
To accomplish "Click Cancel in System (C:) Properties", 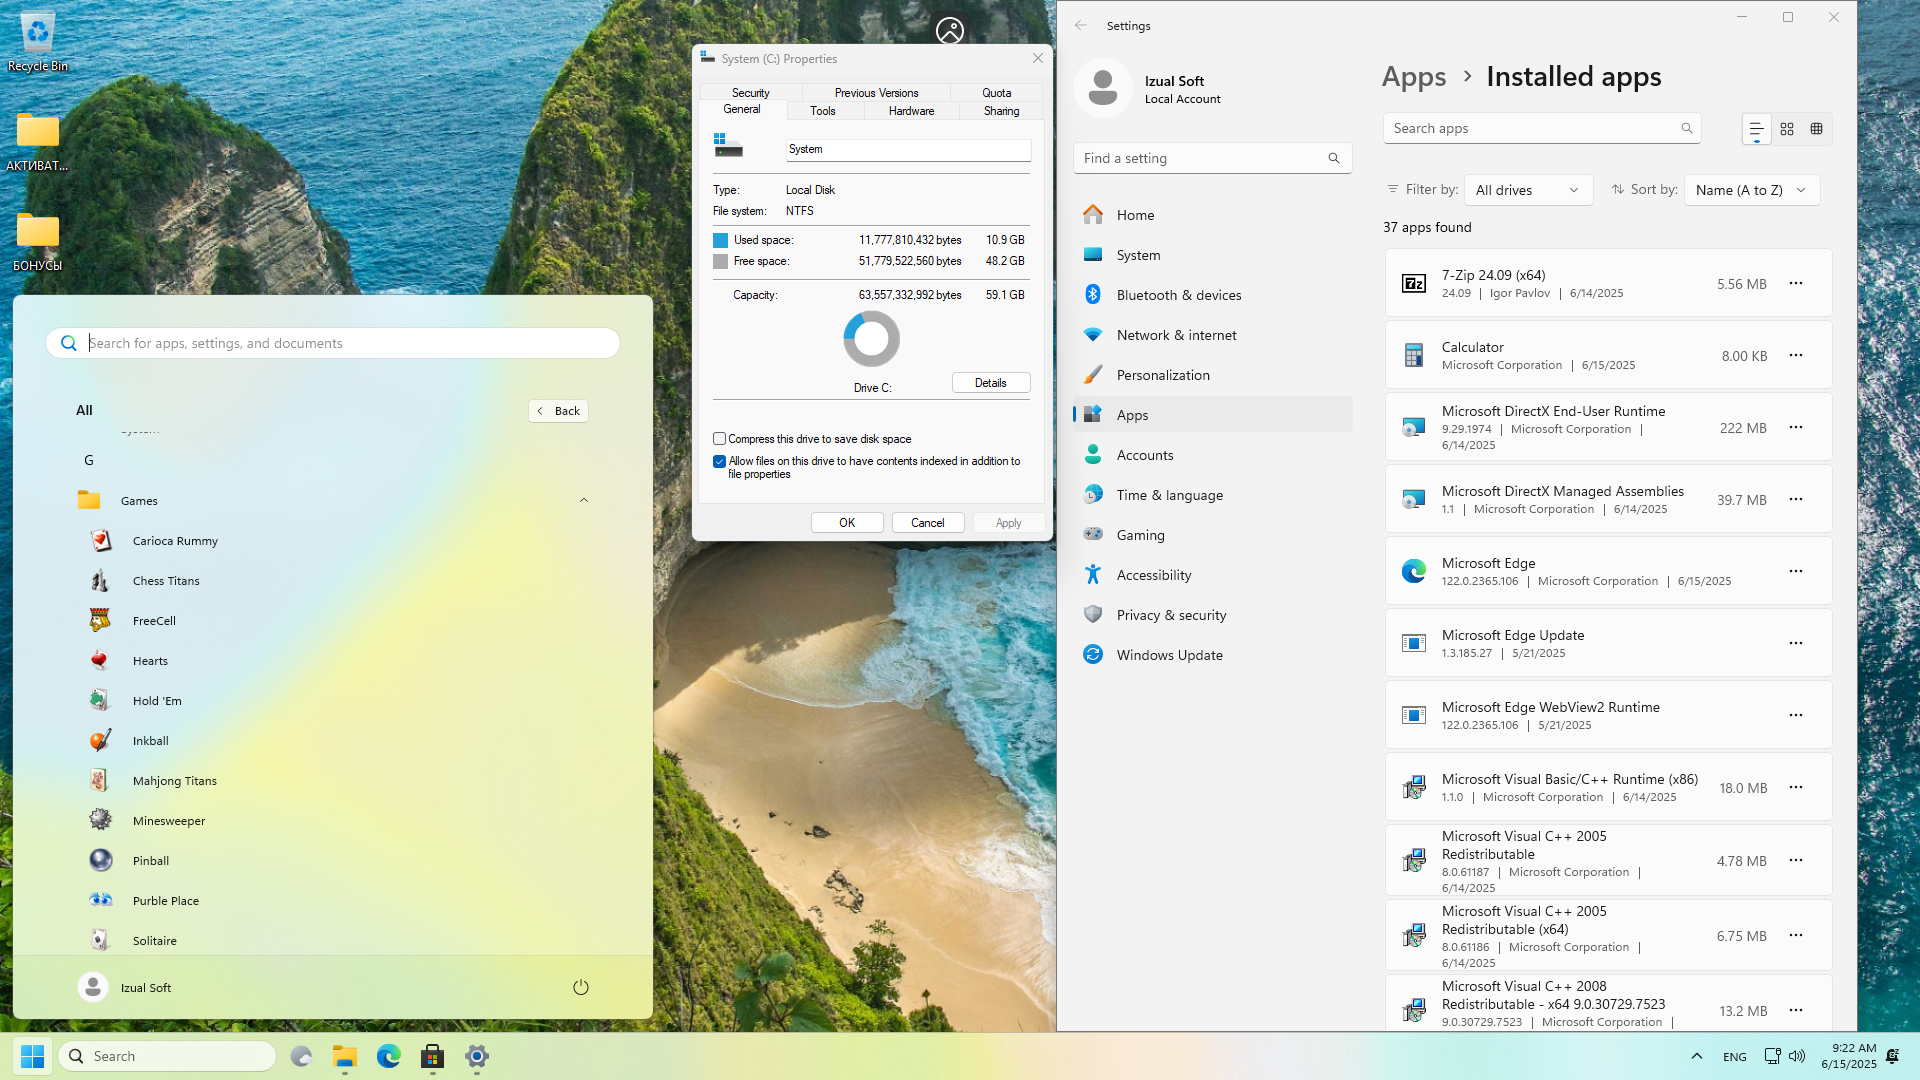I will point(927,523).
